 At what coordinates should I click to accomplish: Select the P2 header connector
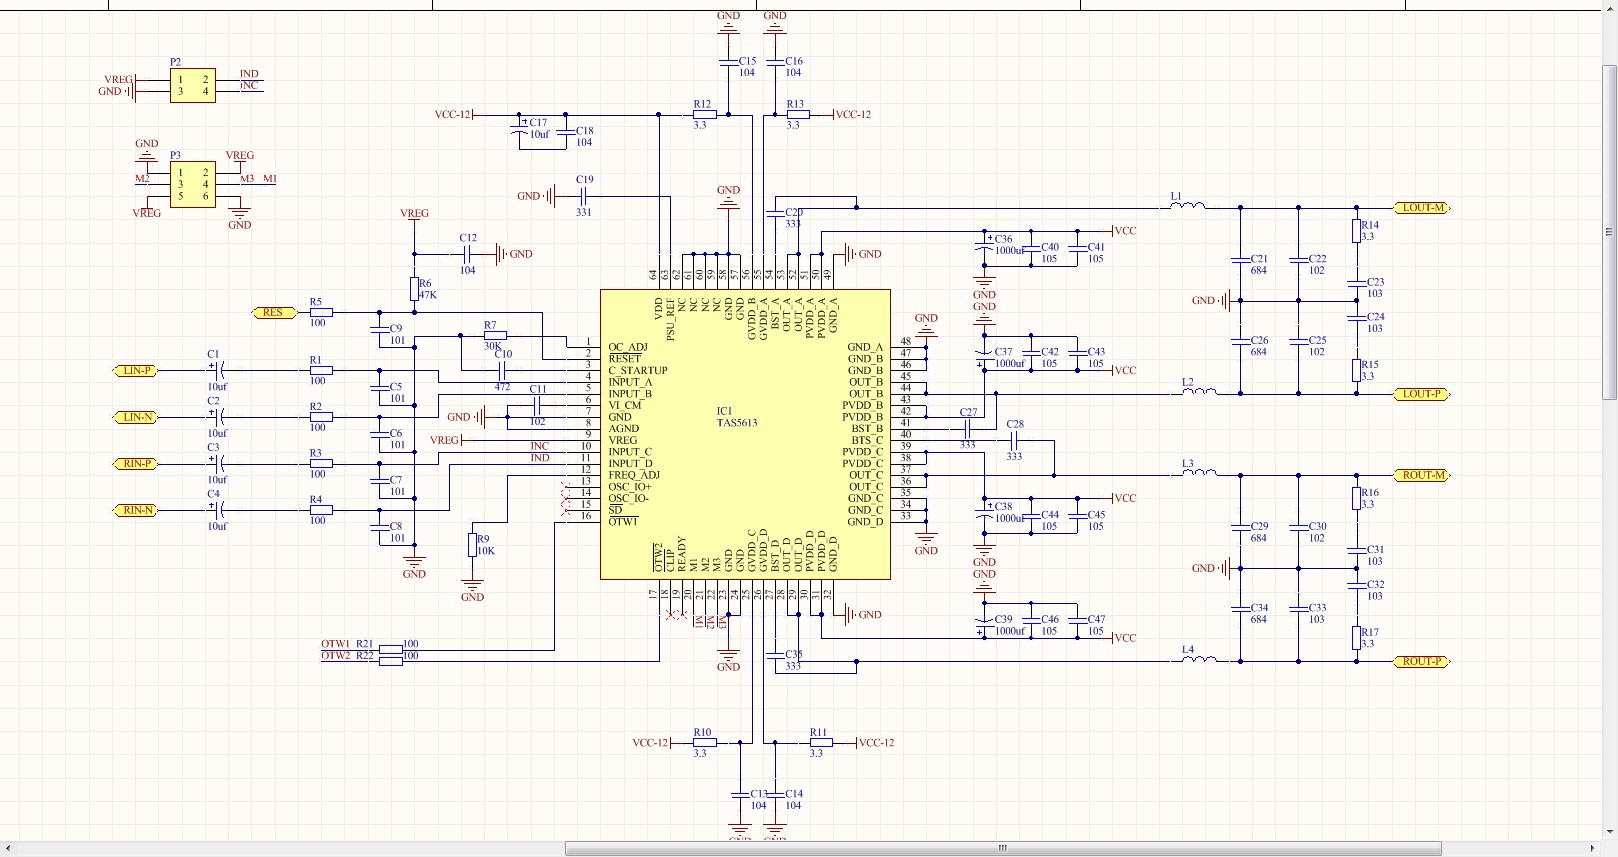coord(193,85)
